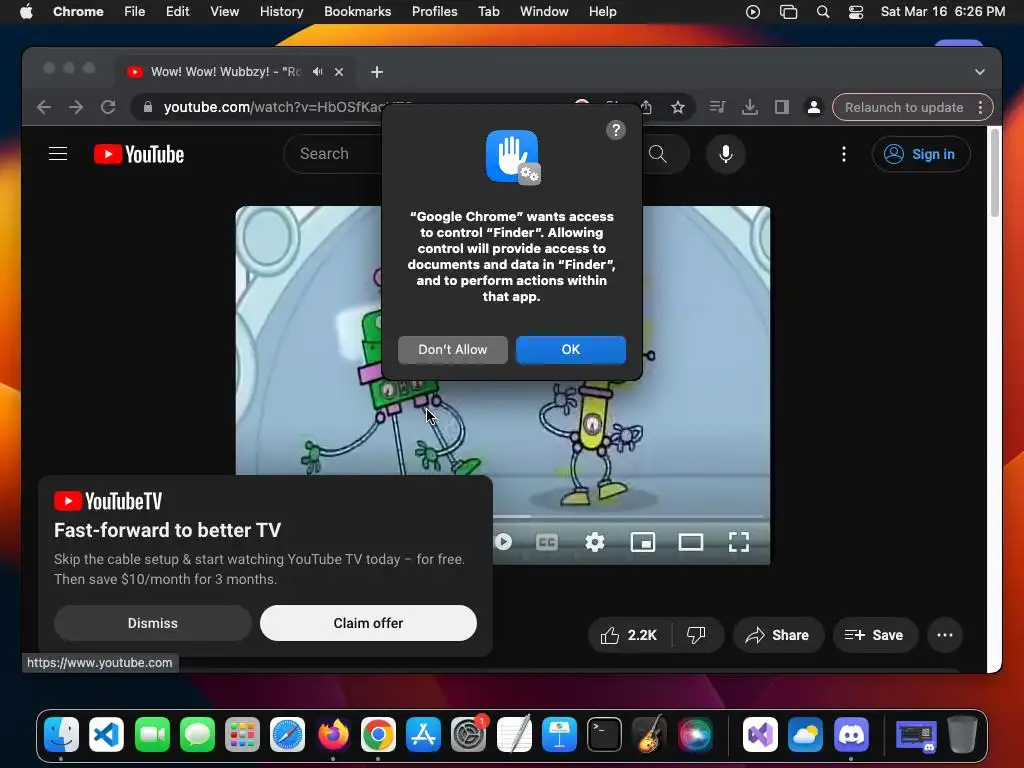The image size is (1024, 768).
Task: Share the video
Action: 777,635
